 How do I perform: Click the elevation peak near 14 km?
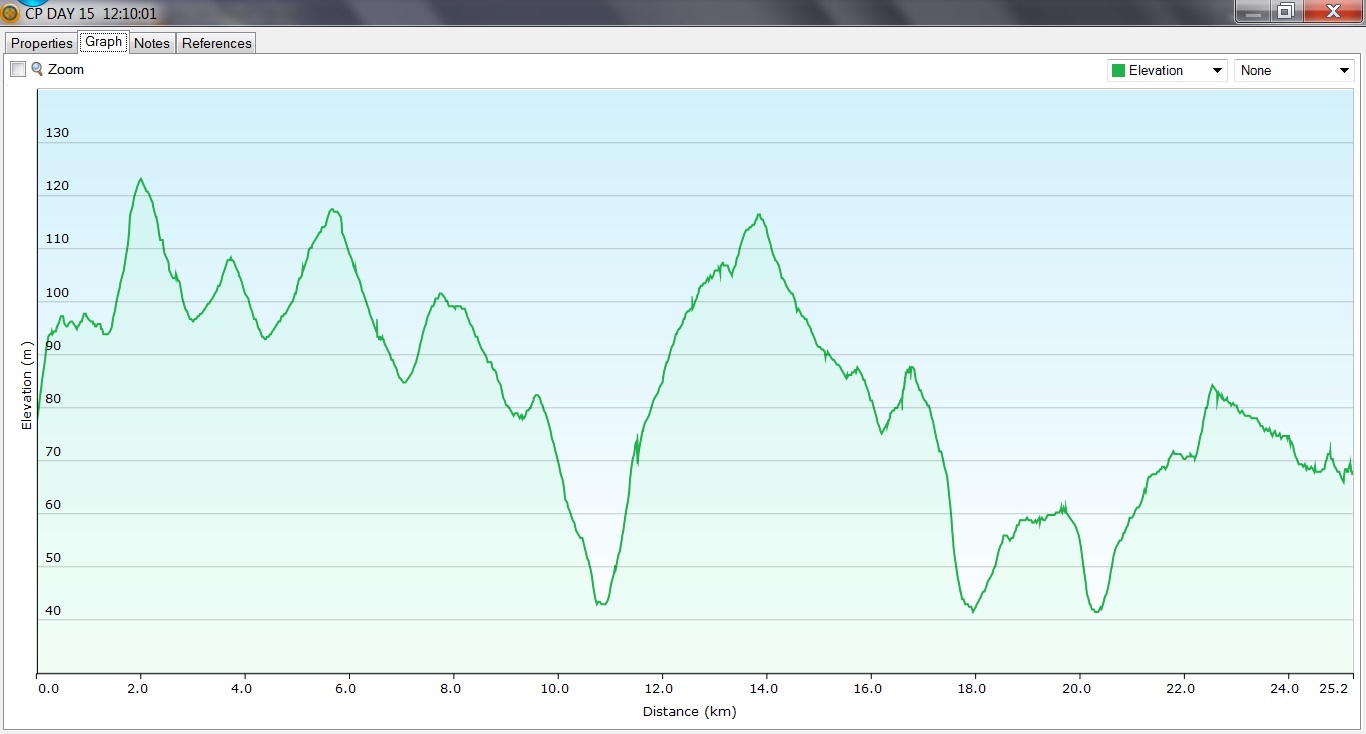click(760, 214)
